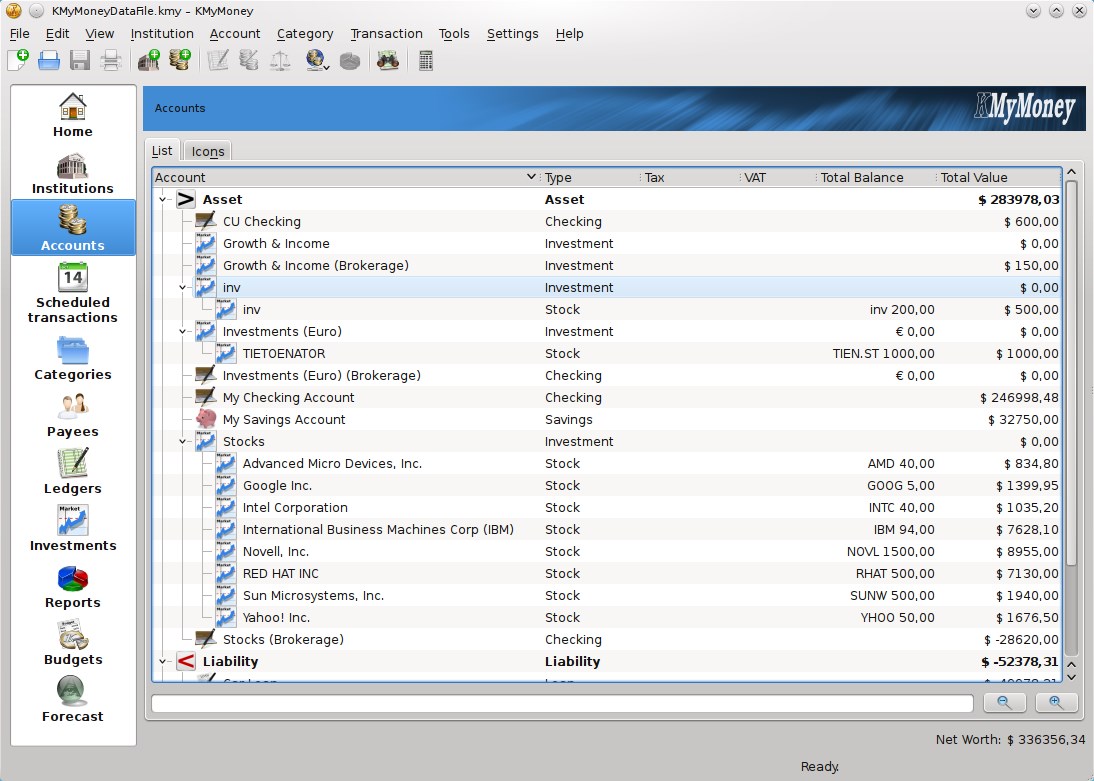This screenshot has height=781, width=1094.
Task: Open the Account menu
Action: (x=234, y=34)
